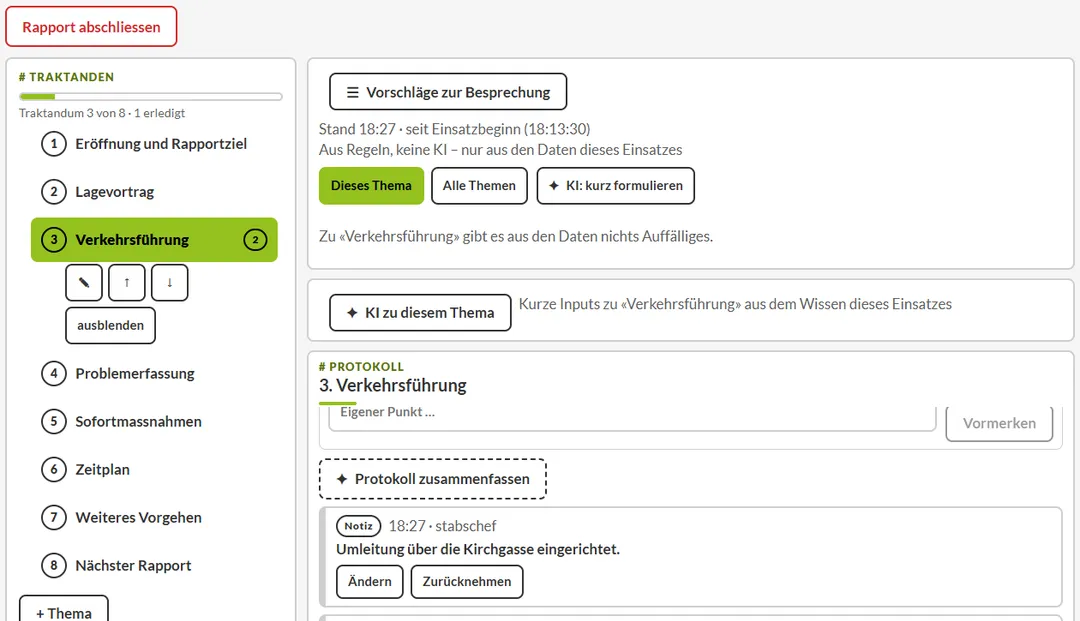Open the Zeitplan agenda item

(x=154, y=470)
